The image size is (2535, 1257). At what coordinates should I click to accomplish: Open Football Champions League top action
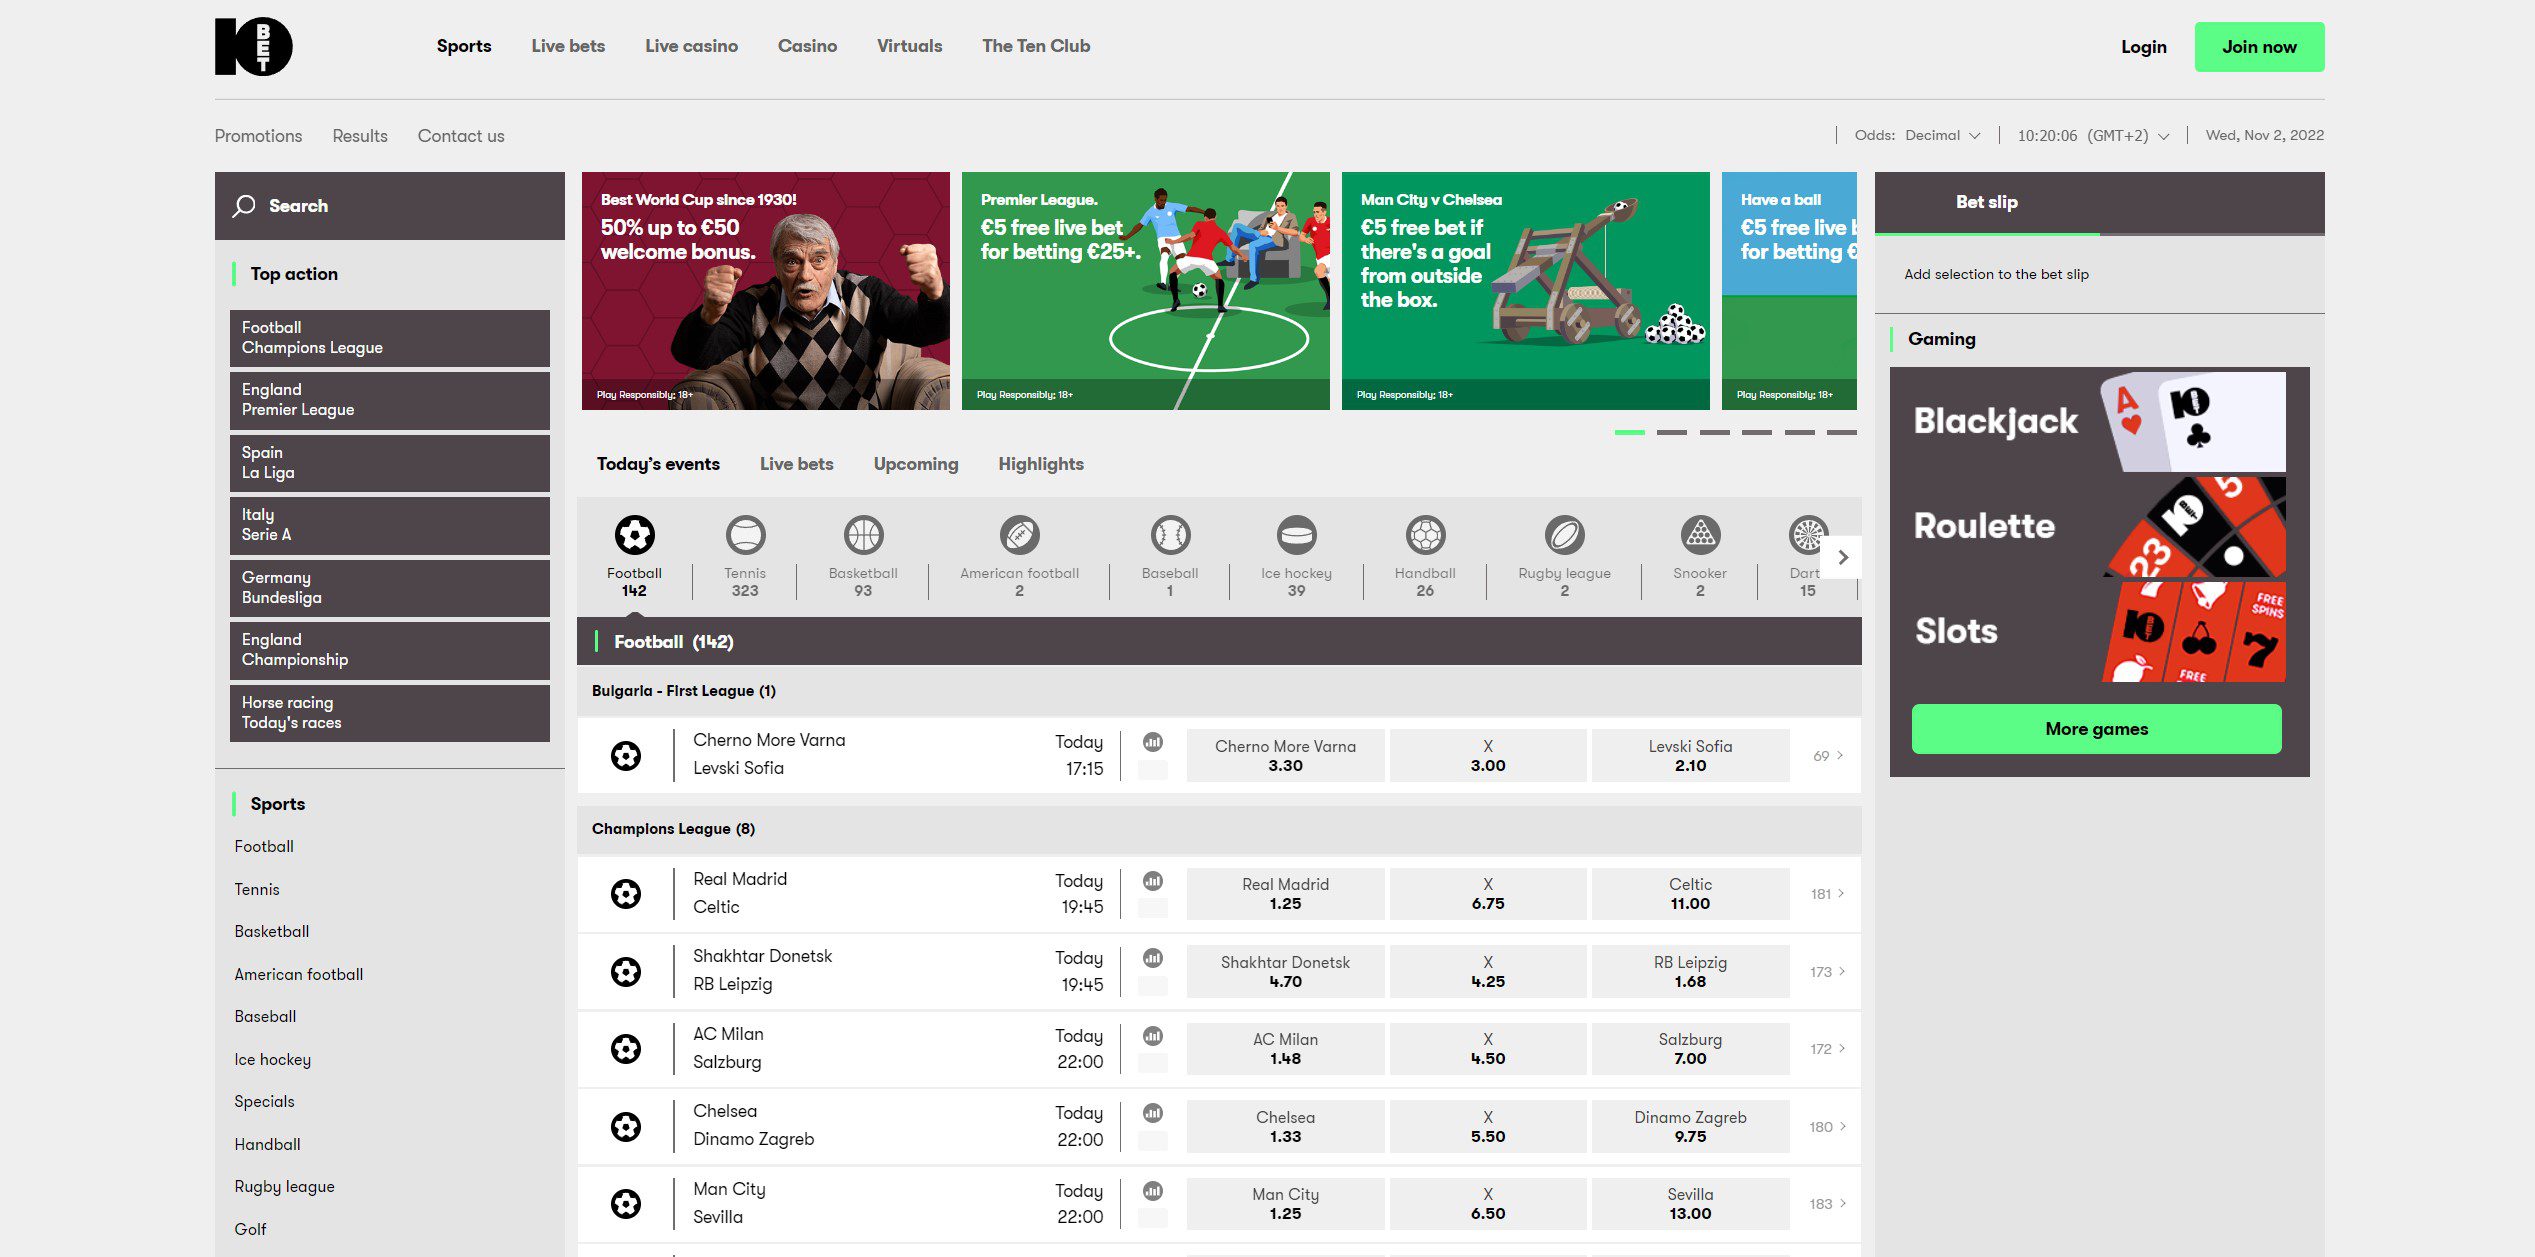(x=389, y=338)
